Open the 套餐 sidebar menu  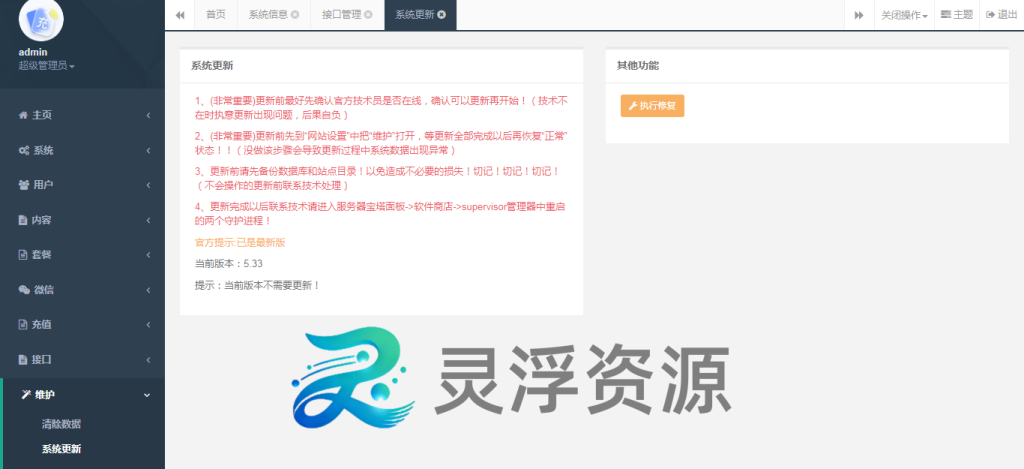[82, 255]
